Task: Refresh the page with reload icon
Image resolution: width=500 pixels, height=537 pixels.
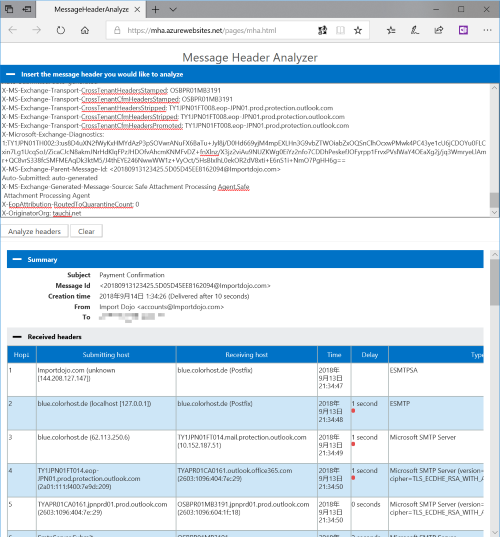Action: [61, 30]
